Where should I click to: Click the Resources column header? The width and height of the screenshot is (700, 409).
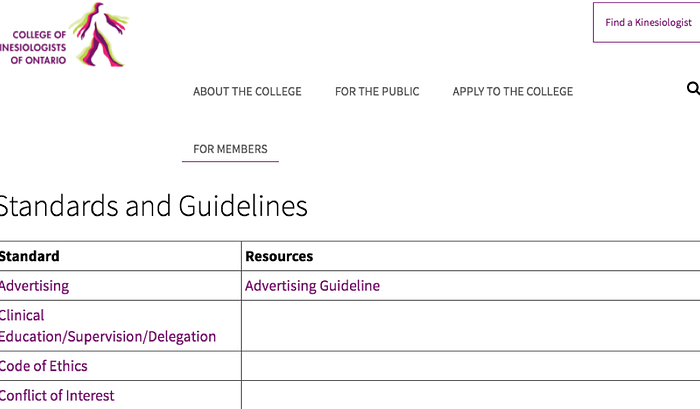click(279, 257)
